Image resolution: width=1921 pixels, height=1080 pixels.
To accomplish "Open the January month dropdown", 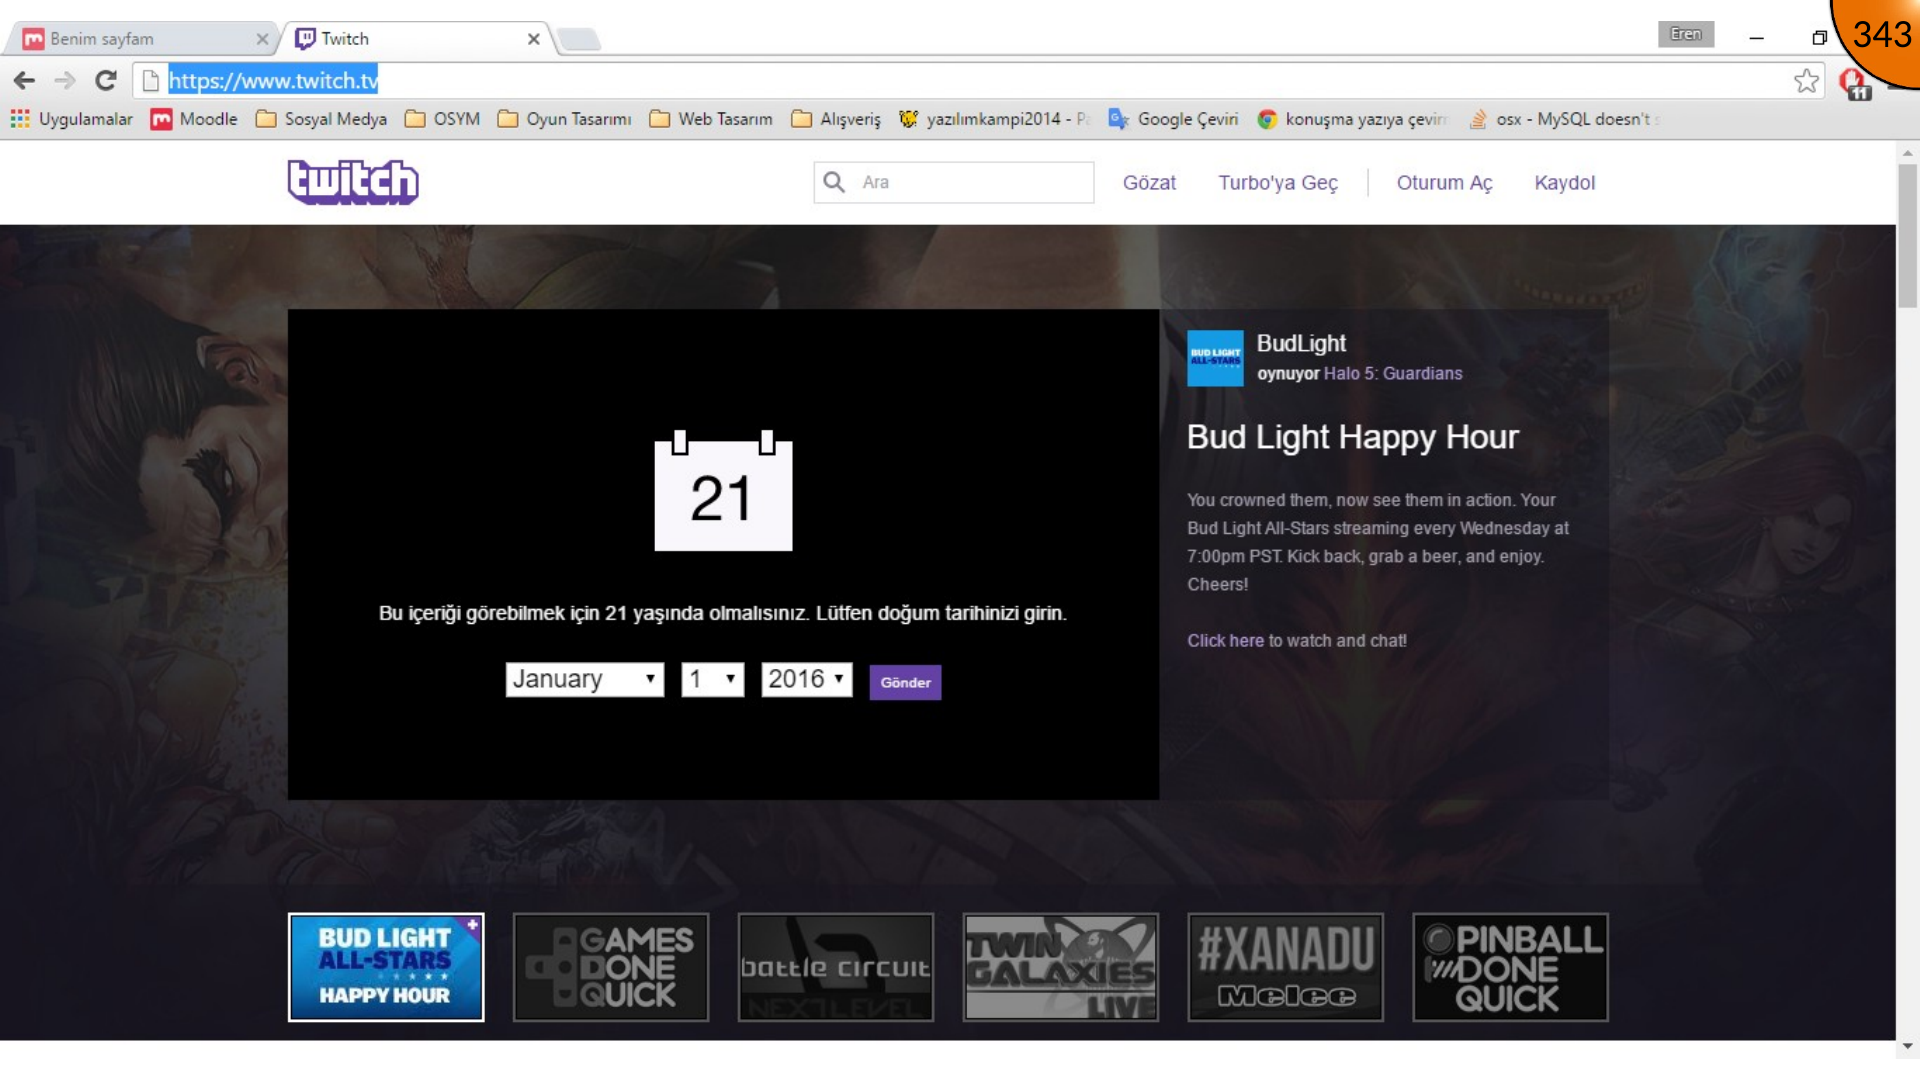I will [585, 680].
